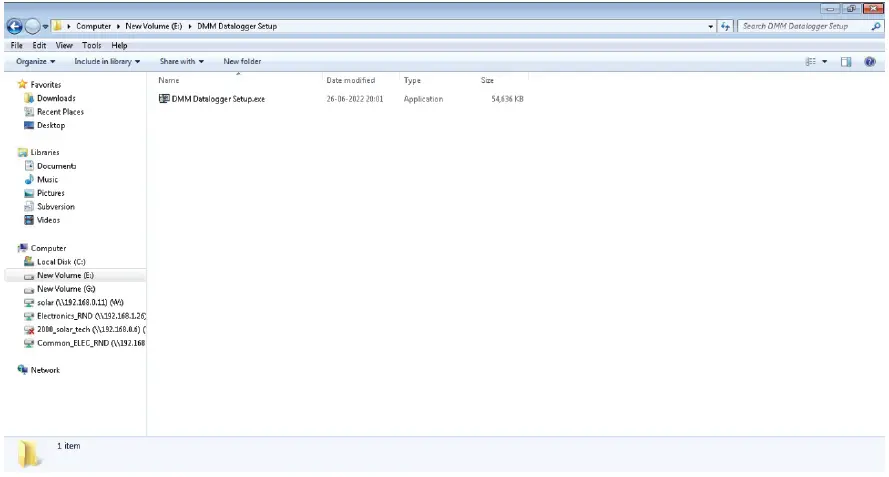Click the Forward navigation arrow button
Screen dimensions: 889x477
tap(32, 26)
